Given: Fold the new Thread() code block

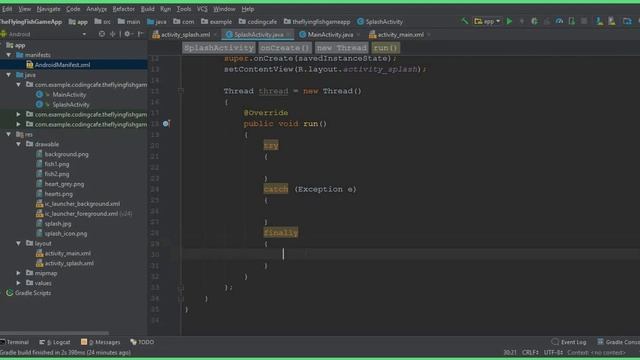Looking at the screenshot, I should tap(180, 91).
